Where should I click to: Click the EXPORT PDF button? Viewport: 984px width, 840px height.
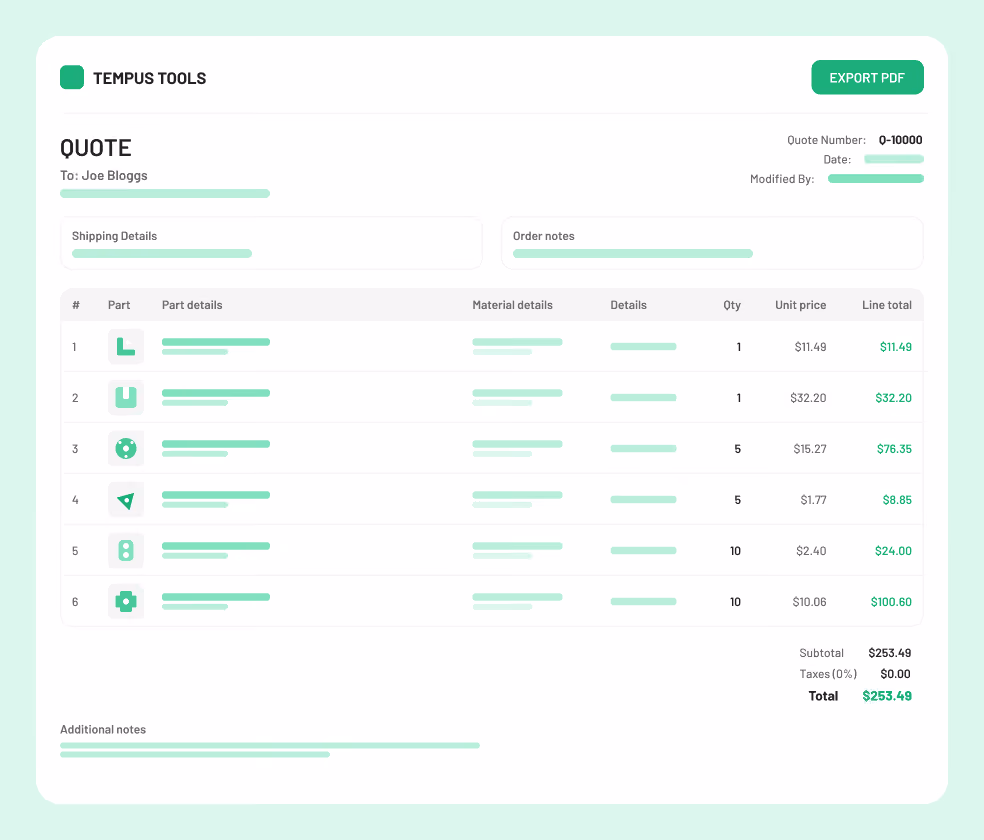tap(867, 78)
